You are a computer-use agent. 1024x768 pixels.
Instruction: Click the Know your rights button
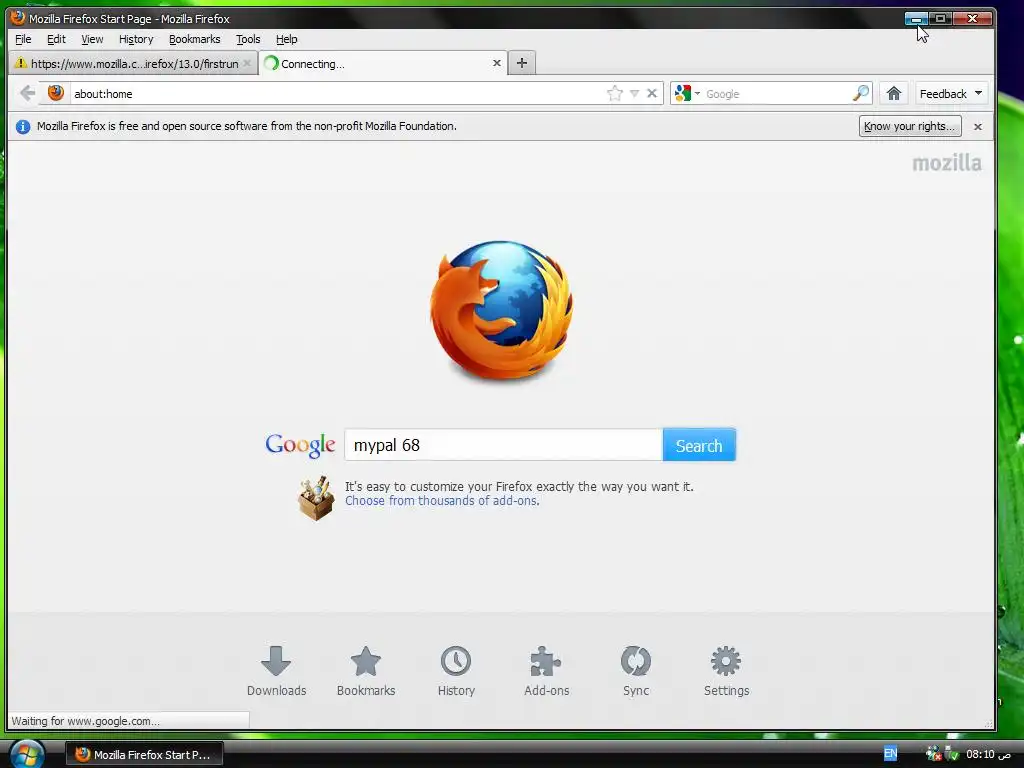[x=910, y=126]
